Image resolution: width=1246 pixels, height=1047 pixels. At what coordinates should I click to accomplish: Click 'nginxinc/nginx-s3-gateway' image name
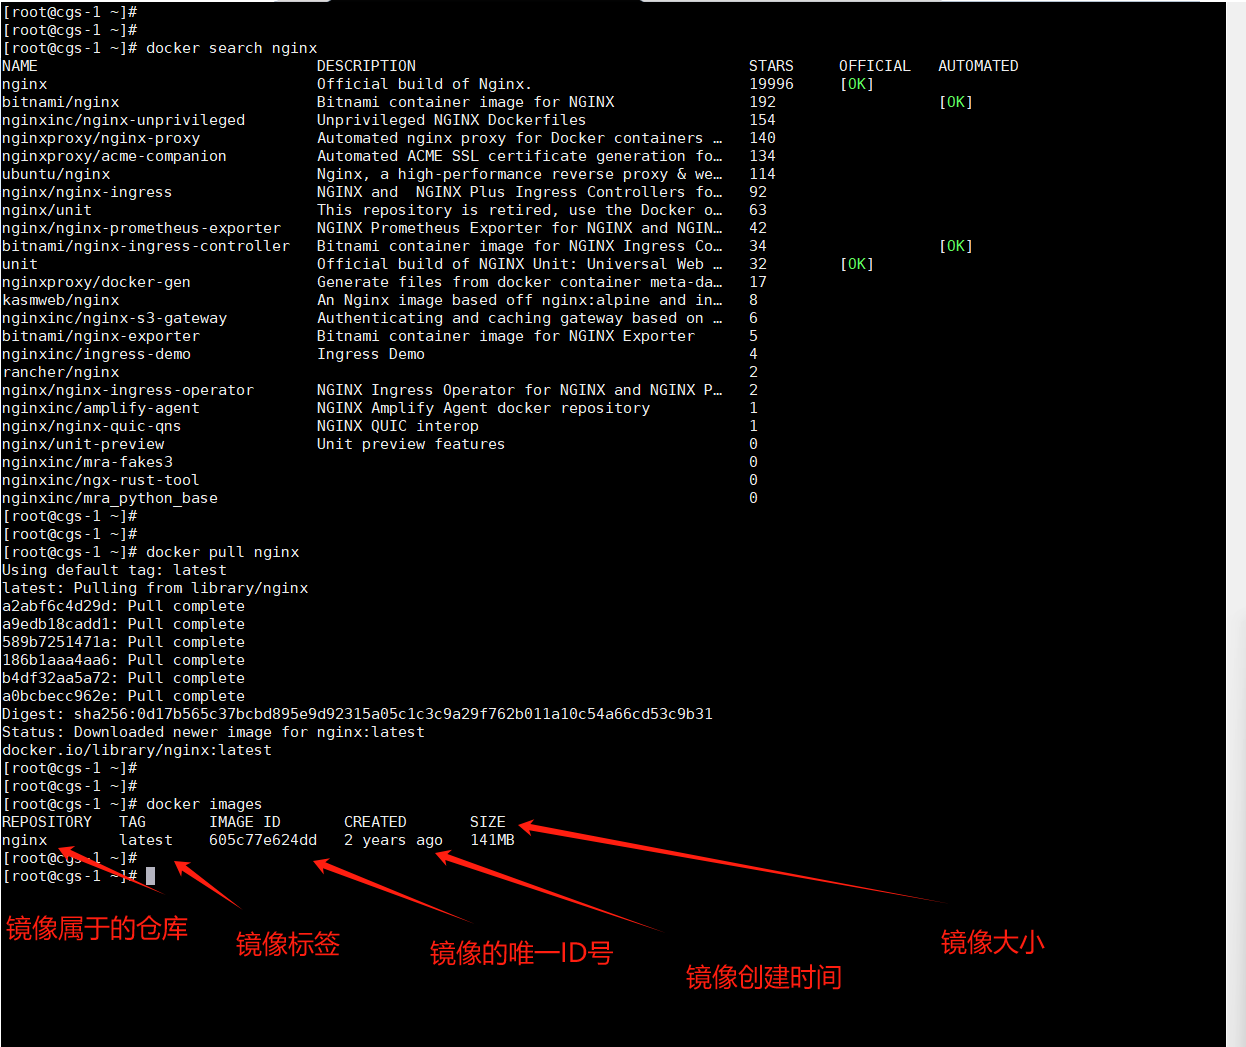[x=114, y=318]
